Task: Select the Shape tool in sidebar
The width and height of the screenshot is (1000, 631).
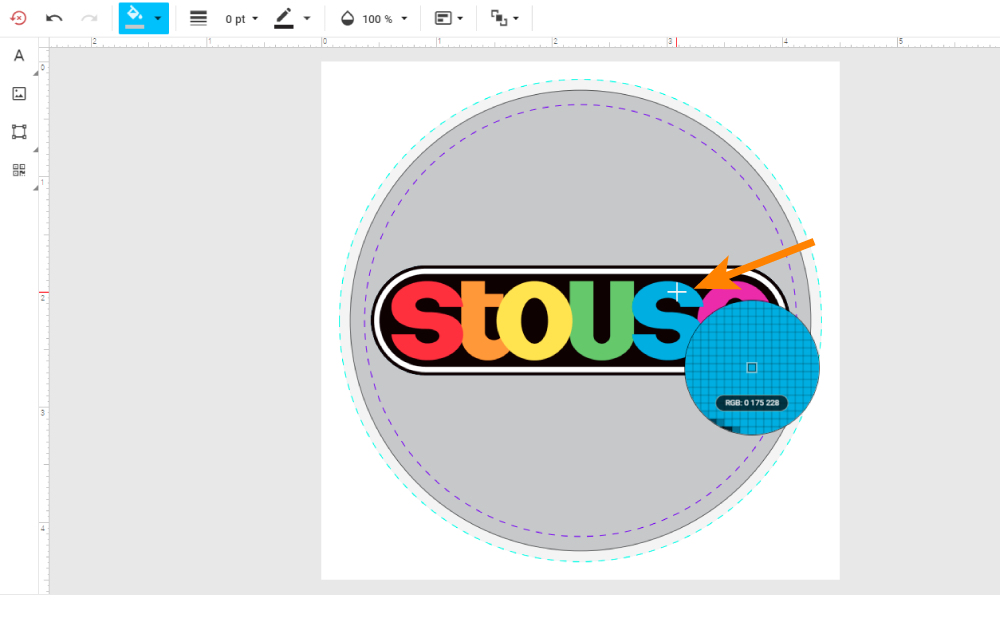Action: point(19,132)
